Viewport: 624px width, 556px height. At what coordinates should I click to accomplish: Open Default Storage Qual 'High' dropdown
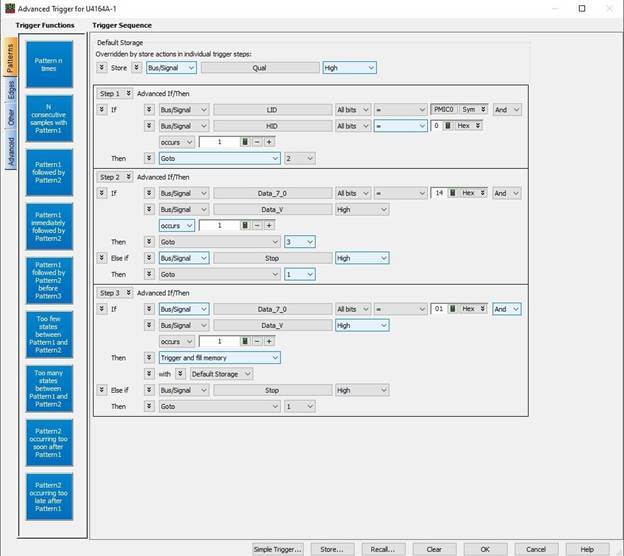pyautogui.click(x=349, y=68)
